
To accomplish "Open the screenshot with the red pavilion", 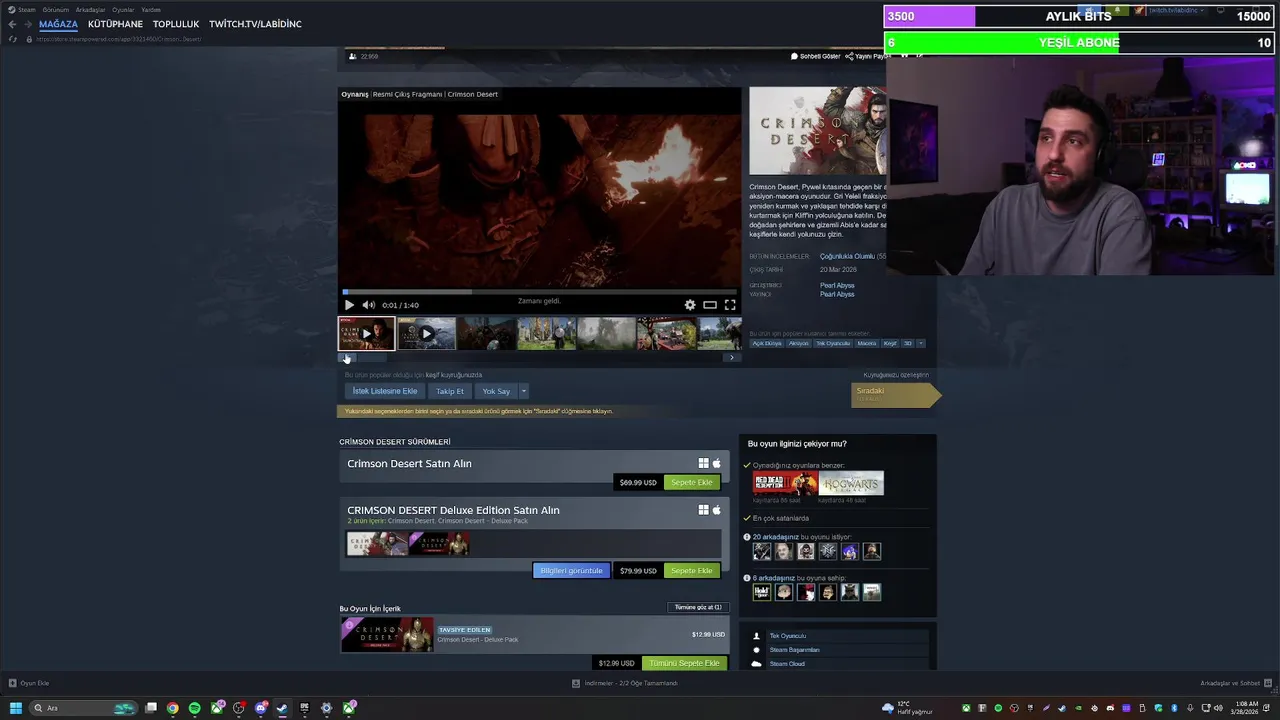I will 667,334.
